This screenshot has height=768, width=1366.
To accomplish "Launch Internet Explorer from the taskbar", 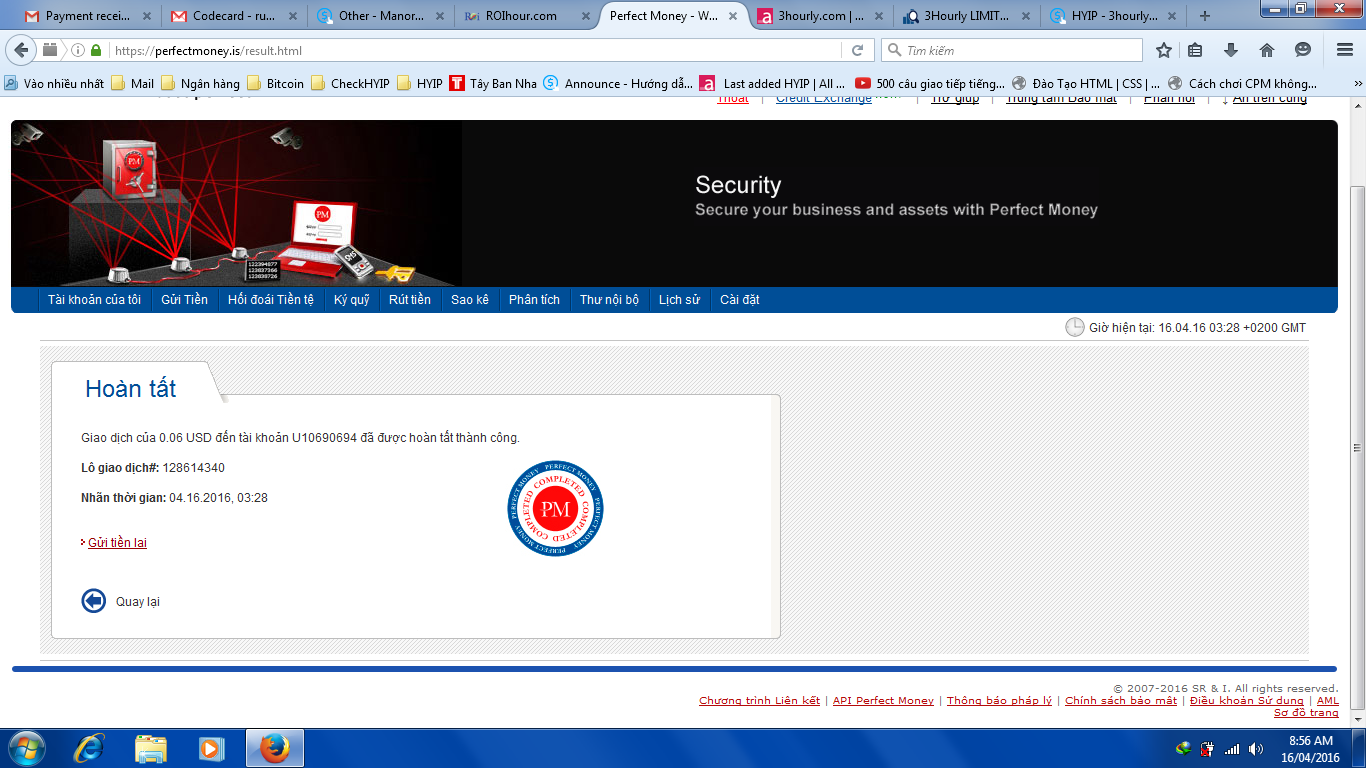I will [x=90, y=748].
